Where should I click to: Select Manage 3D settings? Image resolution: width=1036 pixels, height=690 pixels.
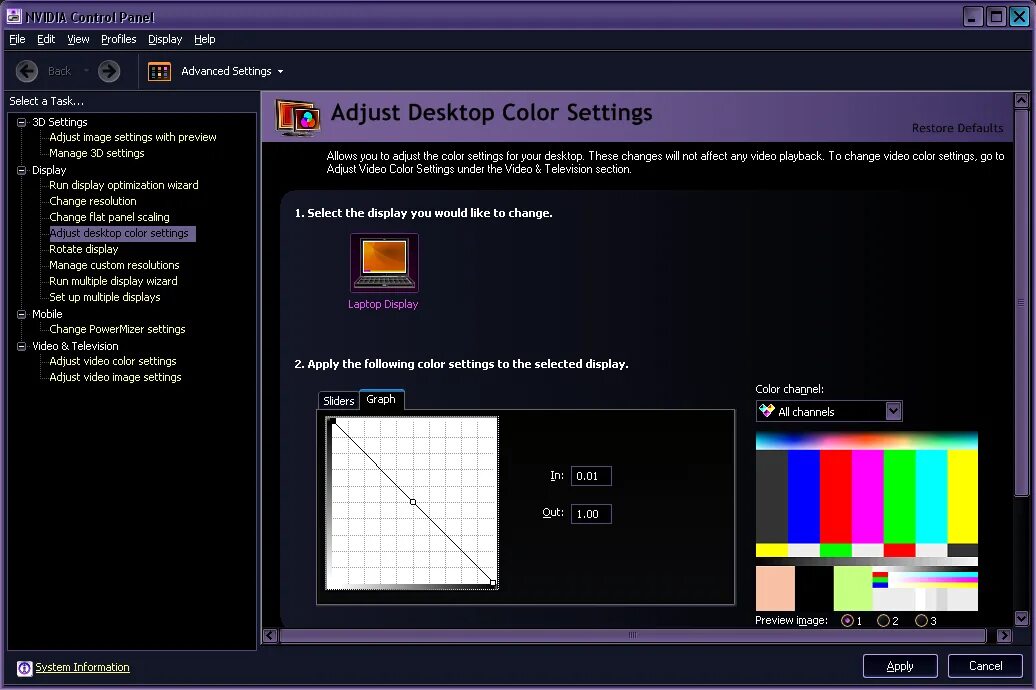96,153
